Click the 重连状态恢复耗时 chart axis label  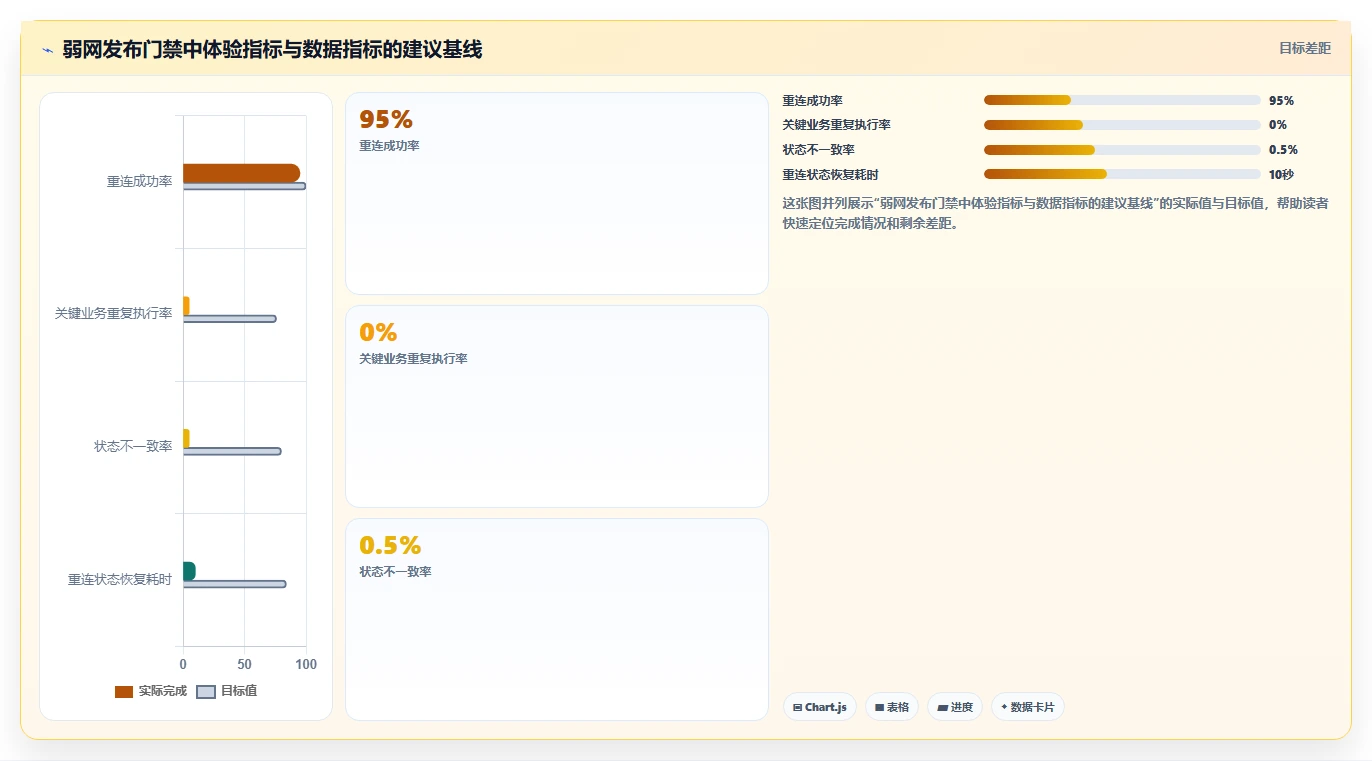tap(120, 580)
